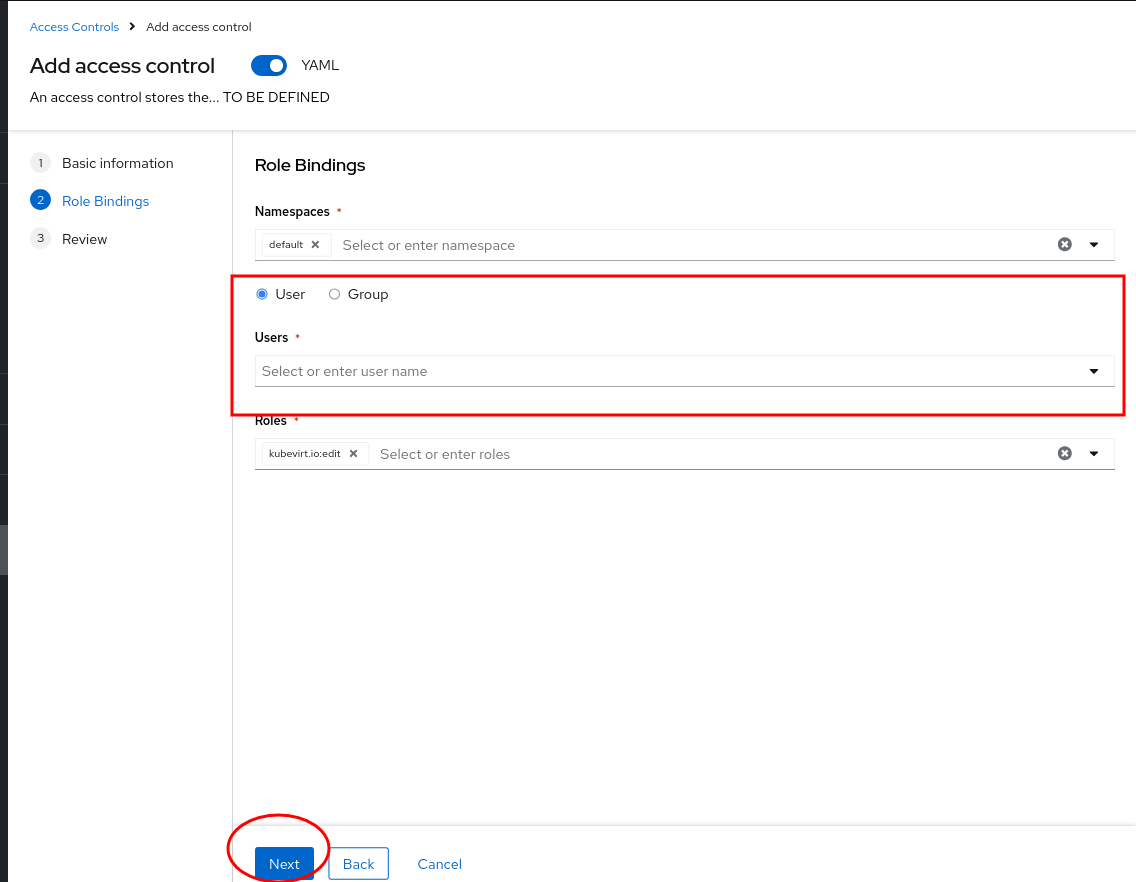Go to Basic information step

pyautogui.click(x=117, y=163)
